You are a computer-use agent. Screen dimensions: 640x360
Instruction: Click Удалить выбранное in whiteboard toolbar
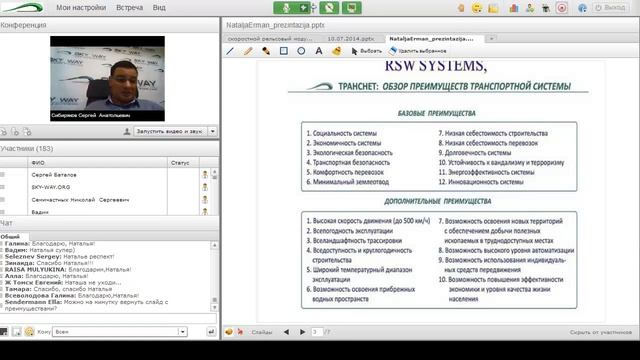[x=418, y=51]
